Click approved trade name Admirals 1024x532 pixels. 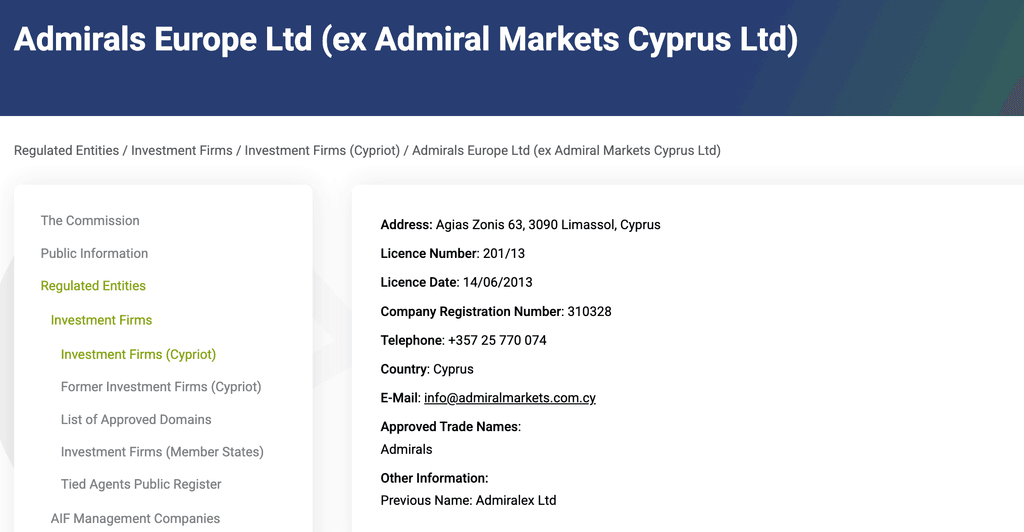406,450
